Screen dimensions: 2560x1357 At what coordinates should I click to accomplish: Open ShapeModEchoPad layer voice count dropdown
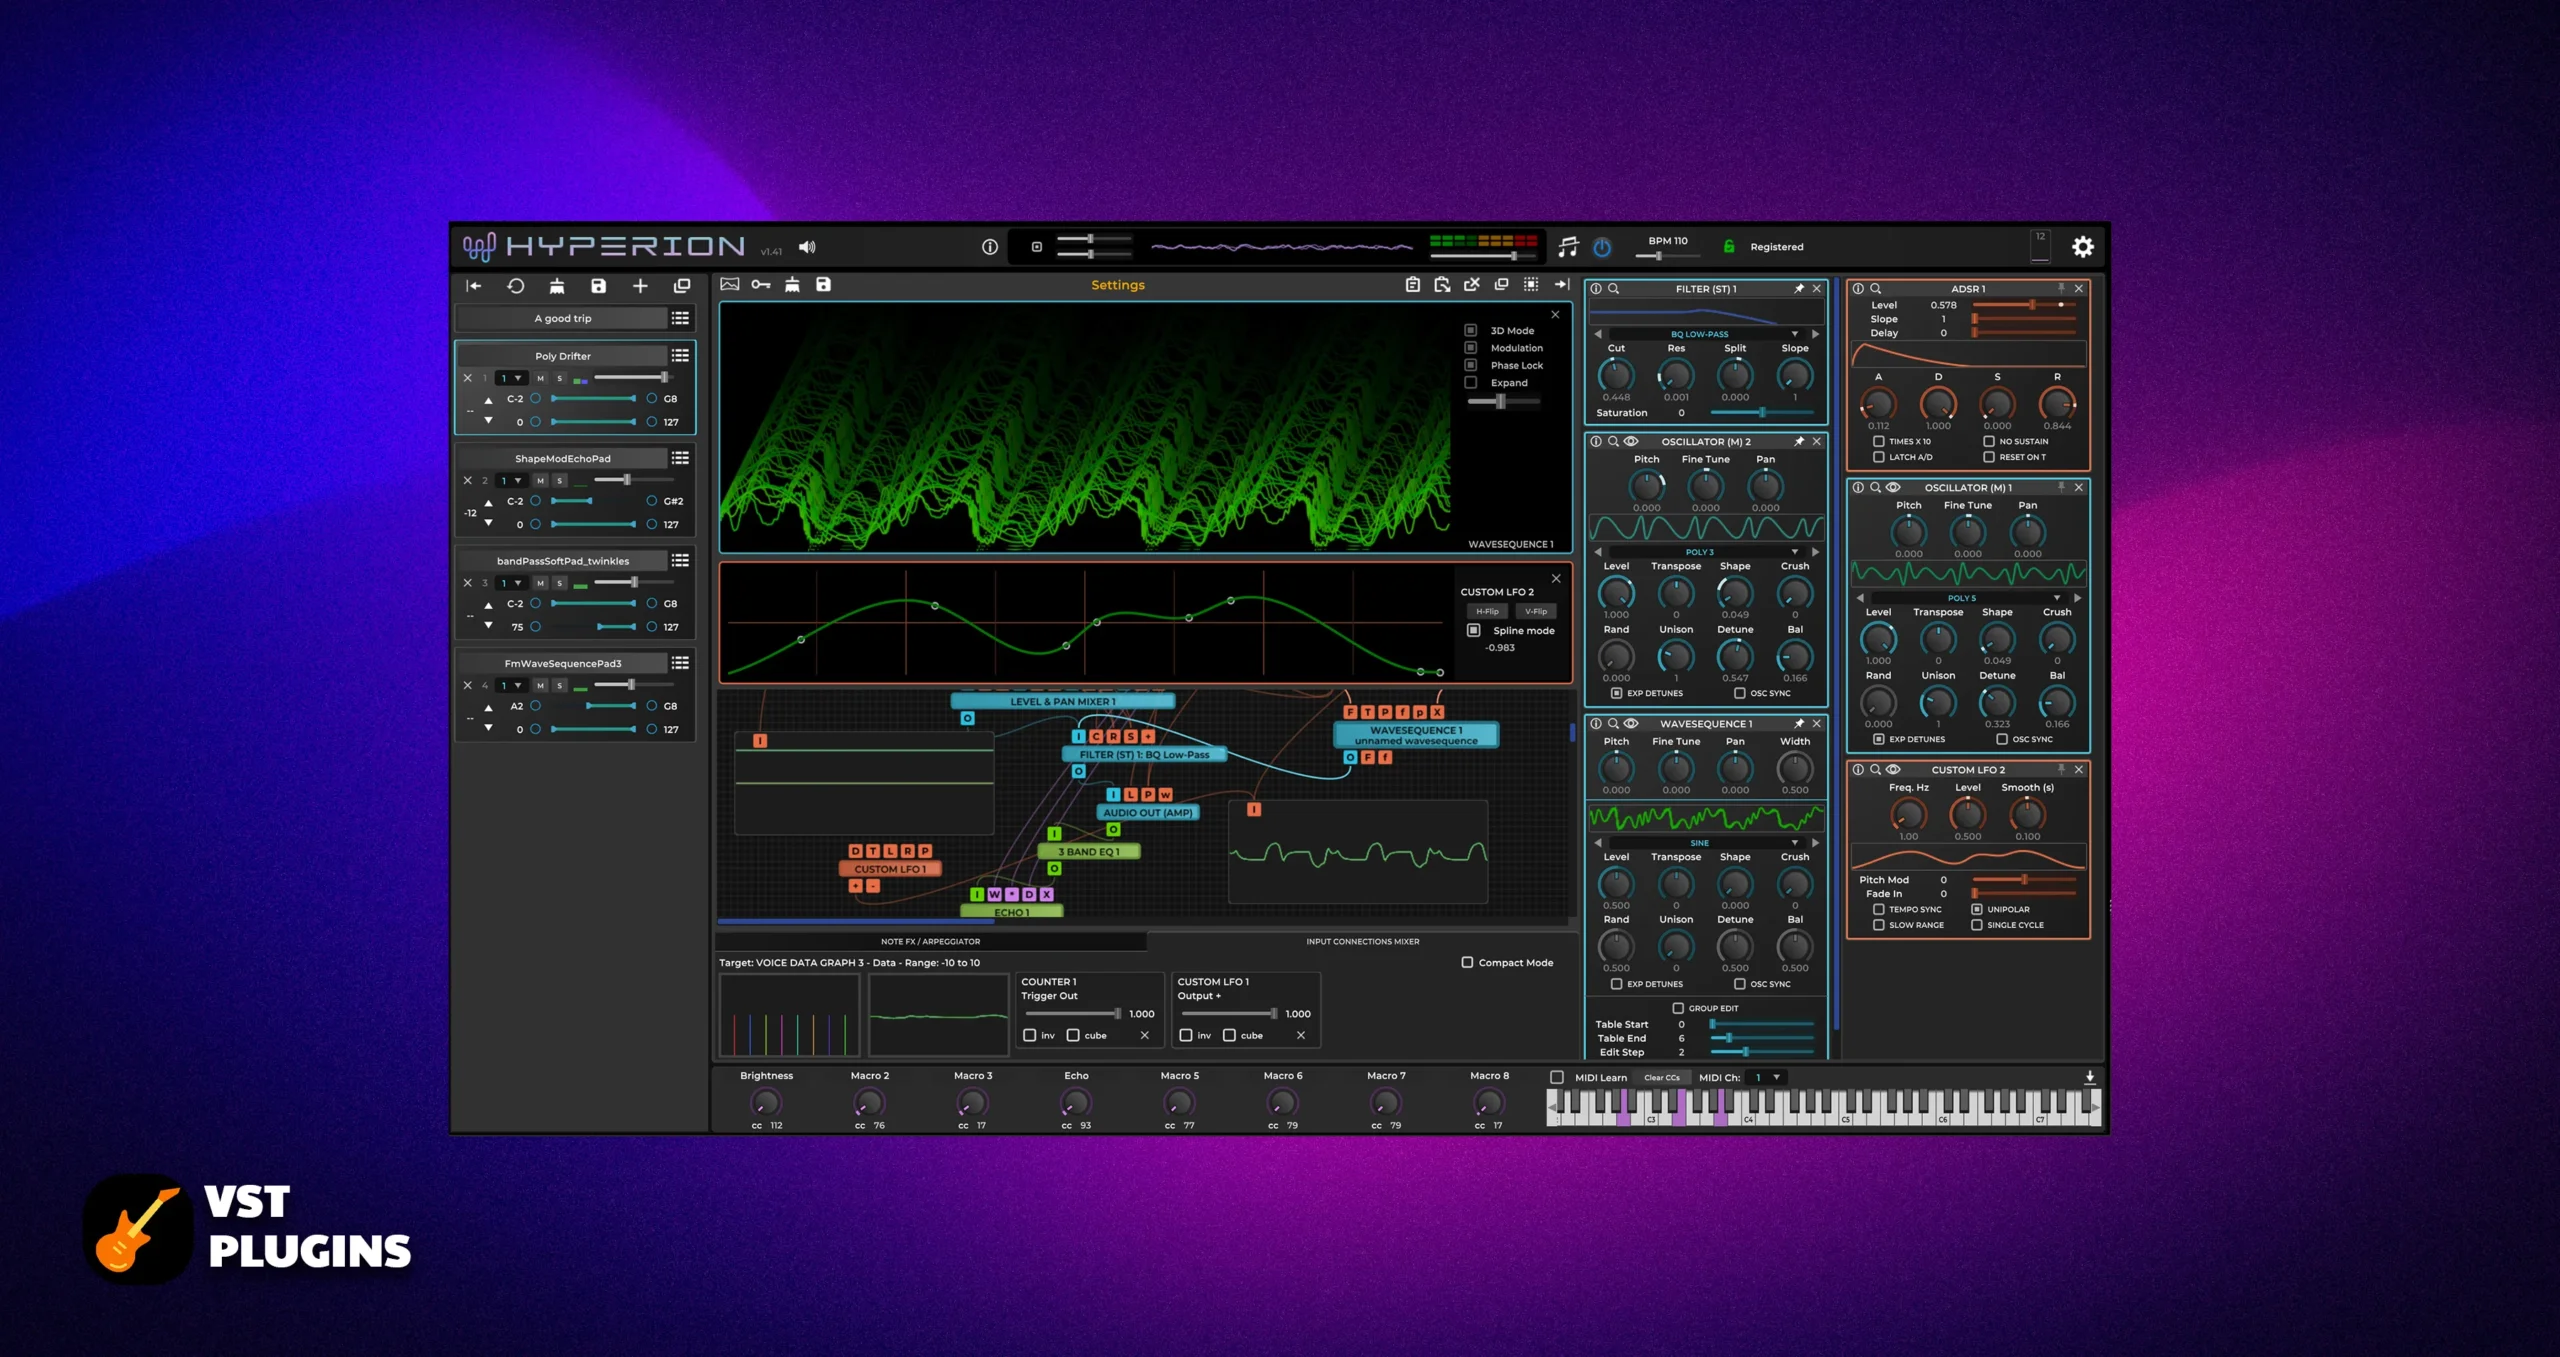[511, 480]
